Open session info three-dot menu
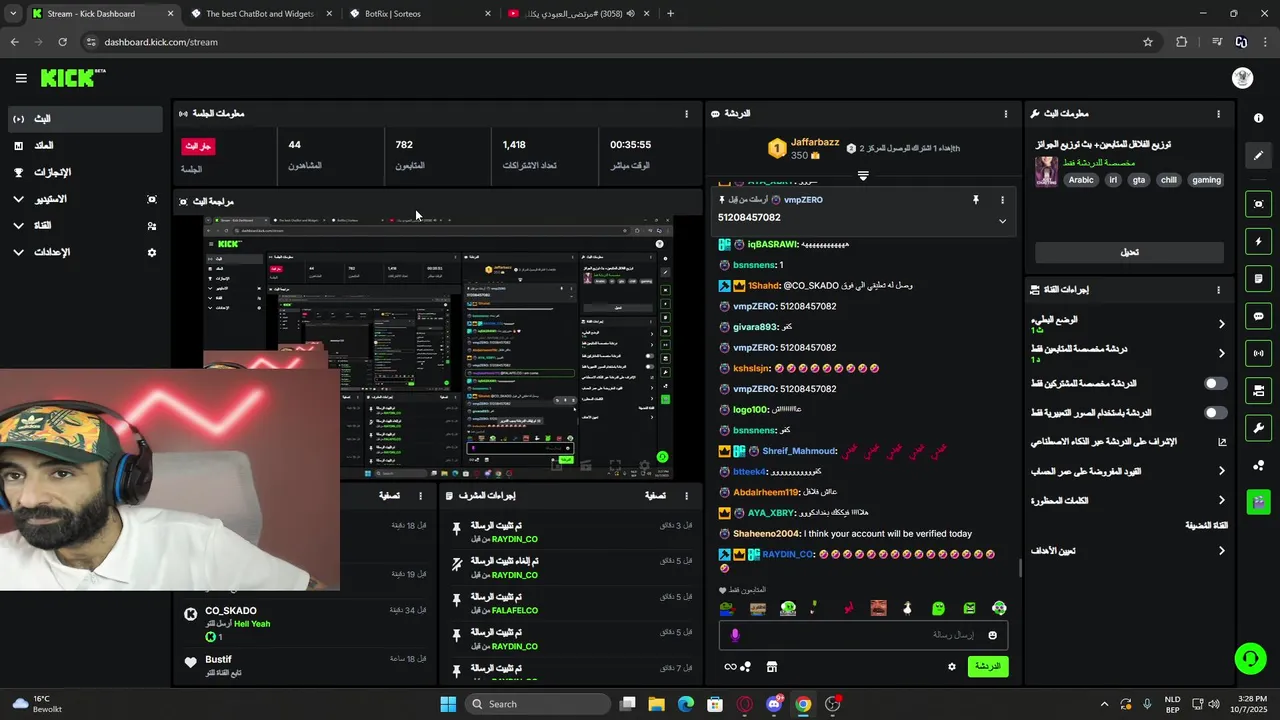Viewport: 1280px width, 720px height. coord(686,114)
